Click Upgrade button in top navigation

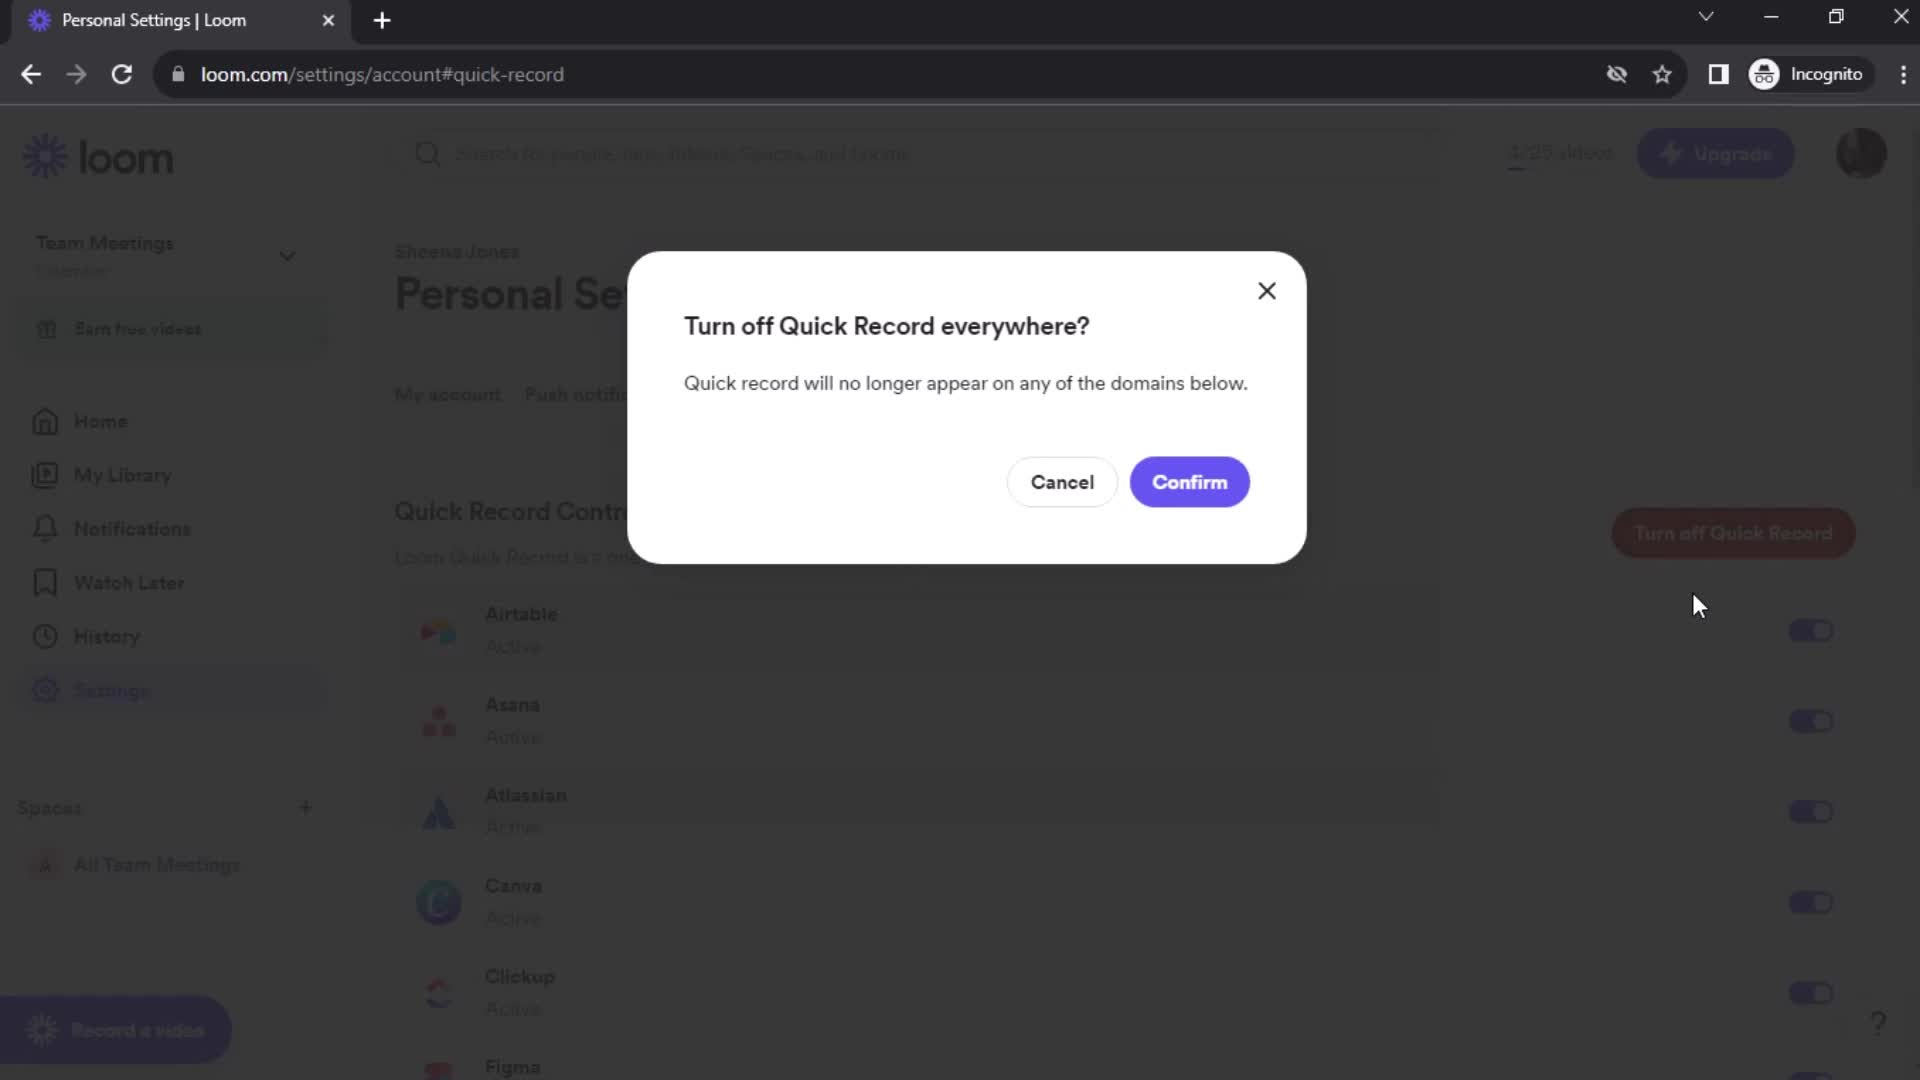point(1716,154)
